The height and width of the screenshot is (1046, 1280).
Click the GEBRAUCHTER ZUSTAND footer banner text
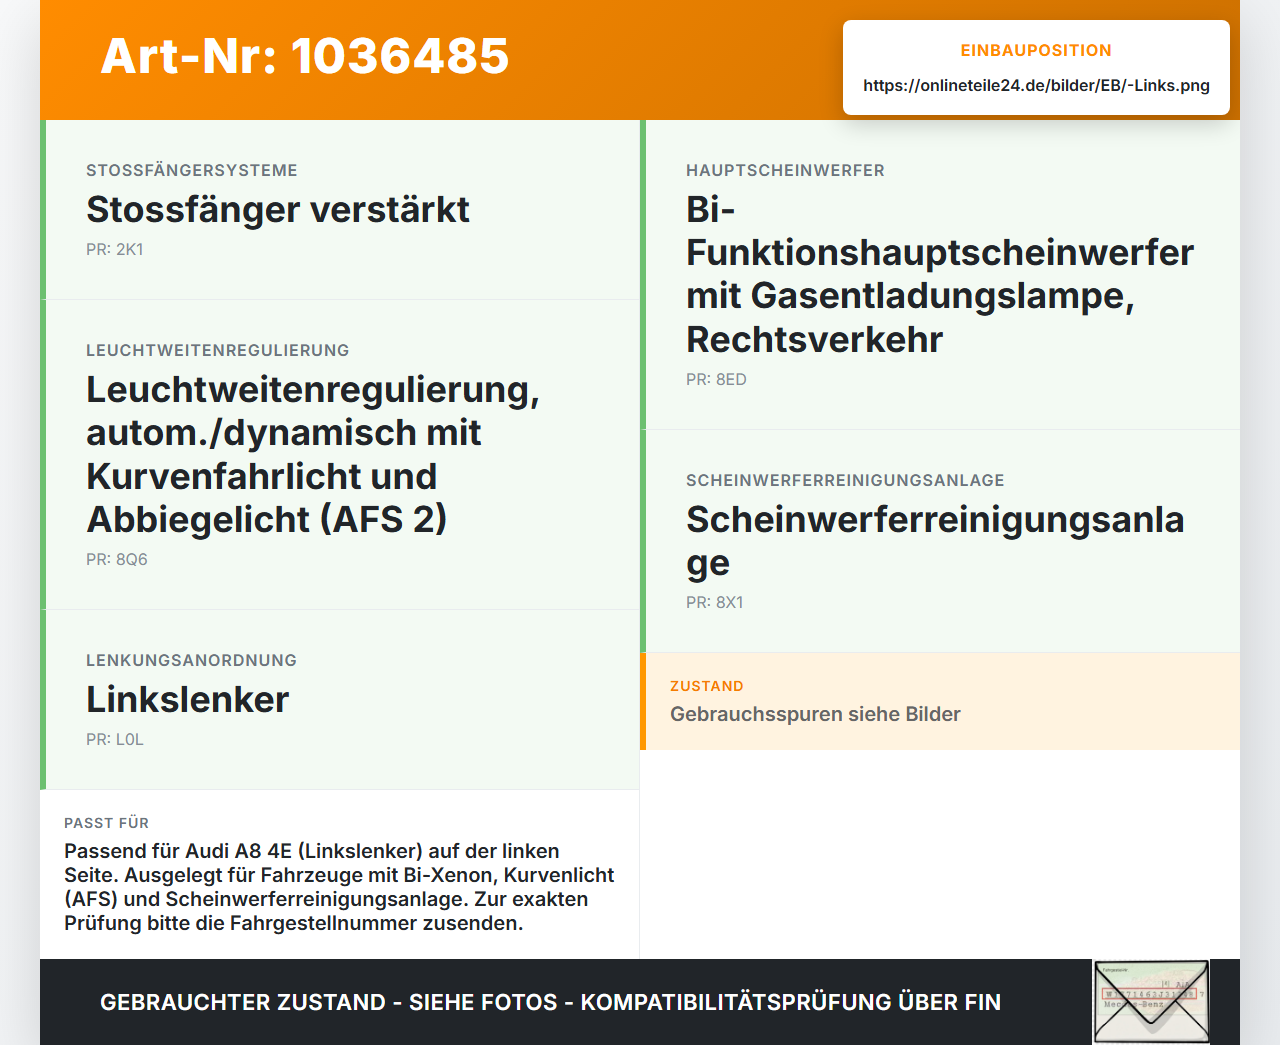(550, 1003)
